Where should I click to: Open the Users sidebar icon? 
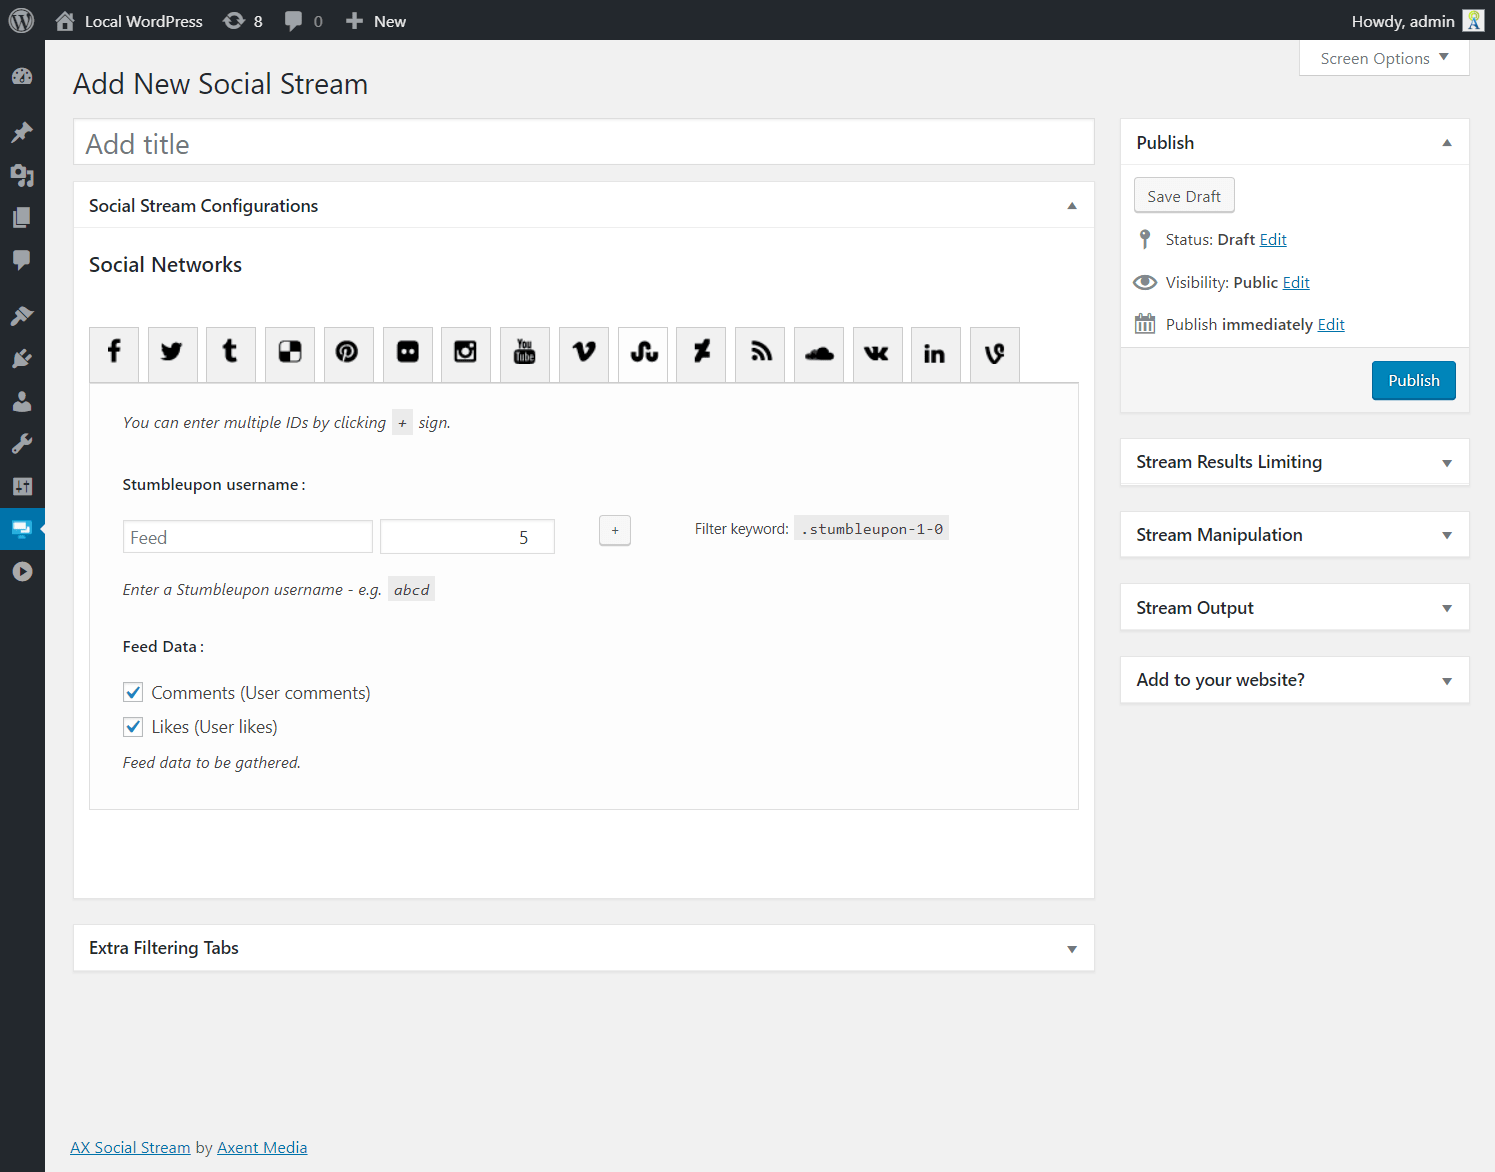point(22,401)
